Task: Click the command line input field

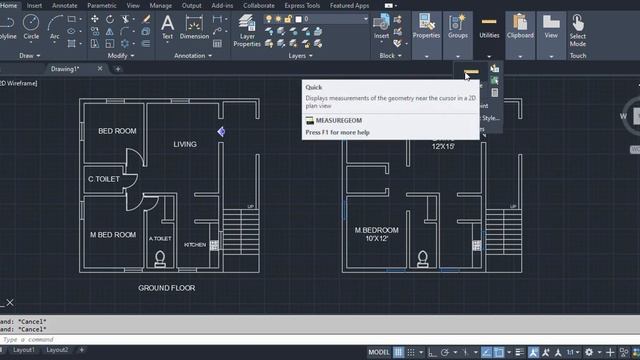Action: (320, 340)
